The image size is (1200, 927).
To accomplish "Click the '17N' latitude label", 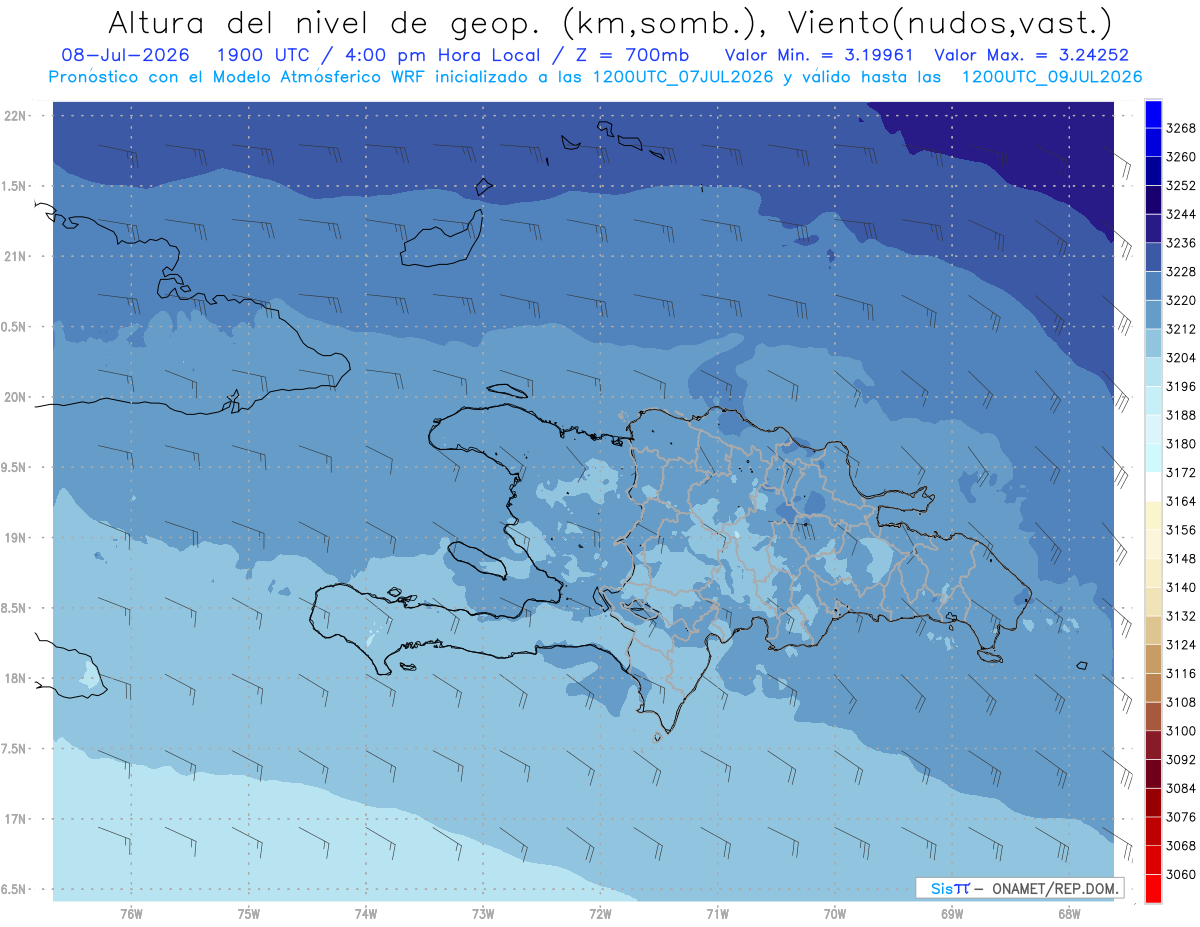I will pyautogui.click(x=16, y=819).
